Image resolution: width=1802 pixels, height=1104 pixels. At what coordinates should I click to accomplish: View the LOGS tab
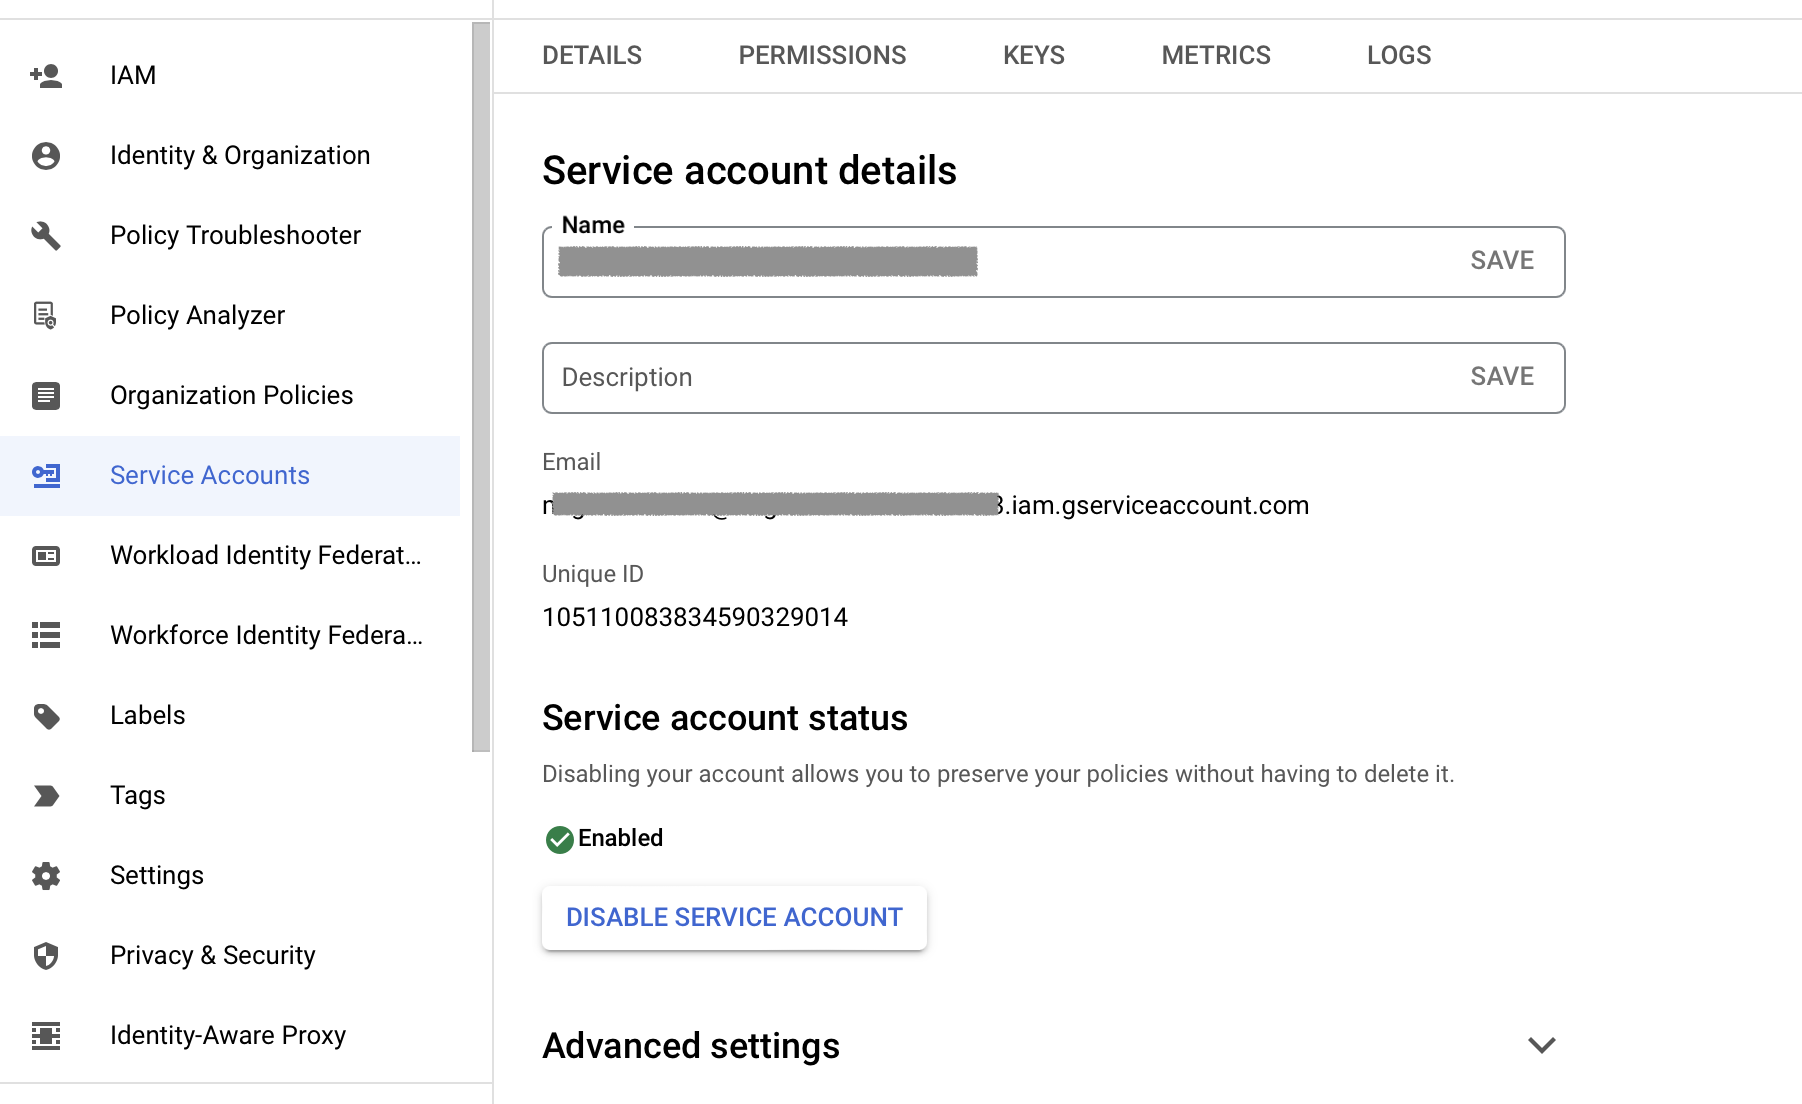point(1398,56)
